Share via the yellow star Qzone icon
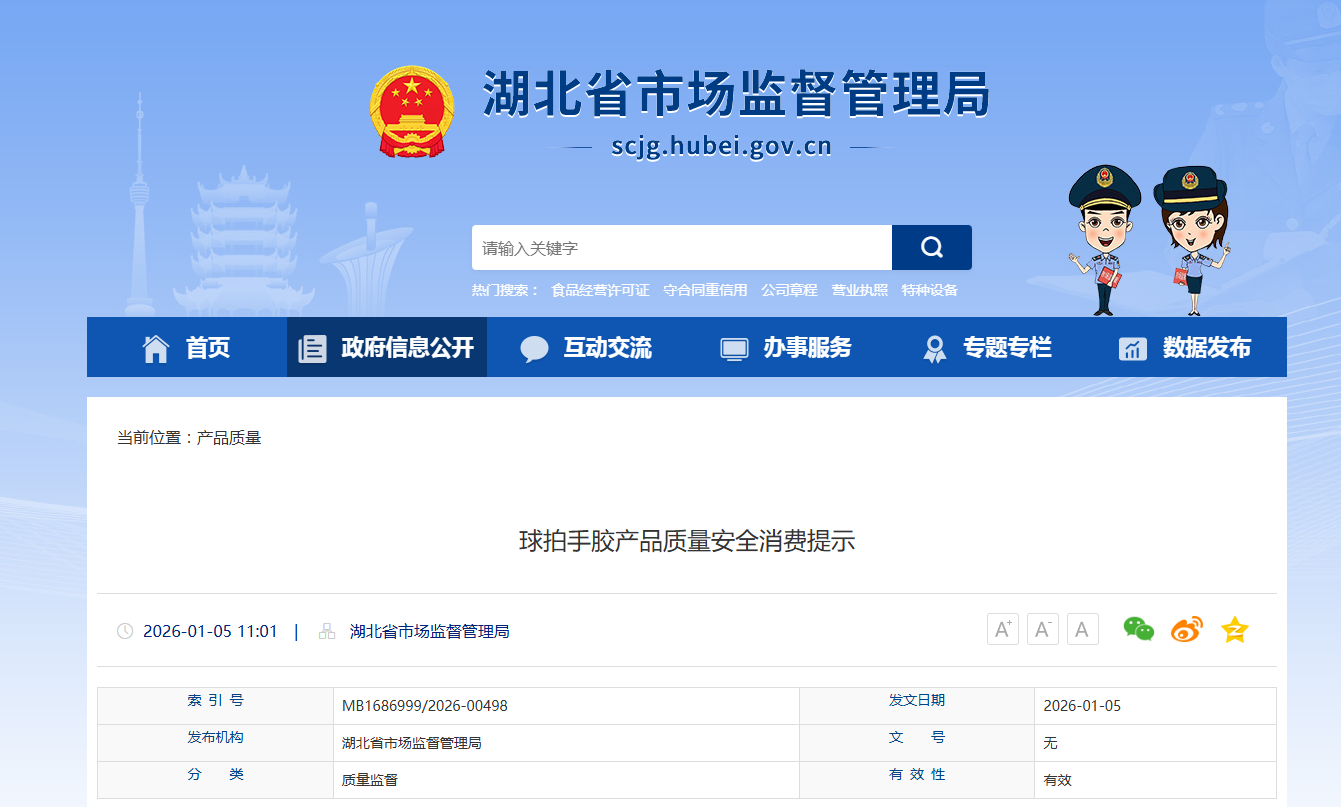This screenshot has width=1341, height=807. tap(1235, 629)
